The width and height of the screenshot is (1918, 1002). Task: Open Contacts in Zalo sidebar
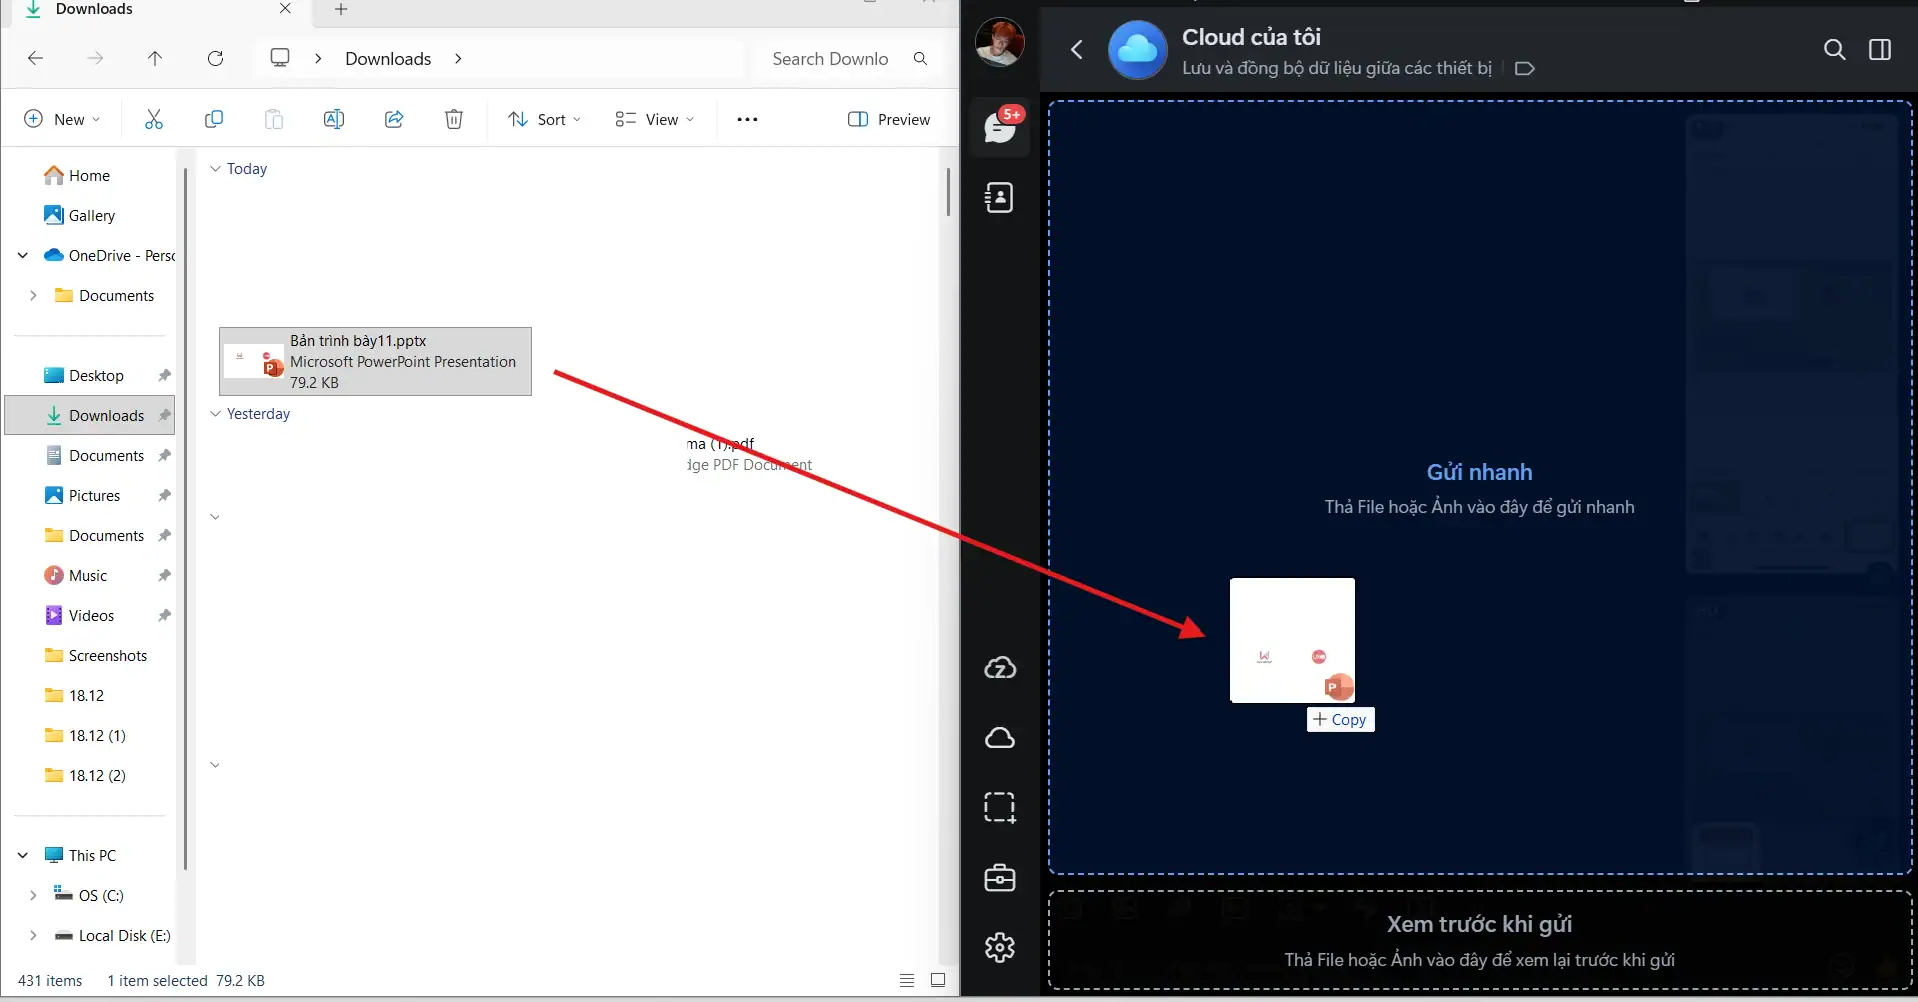(x=1001, y=197)
